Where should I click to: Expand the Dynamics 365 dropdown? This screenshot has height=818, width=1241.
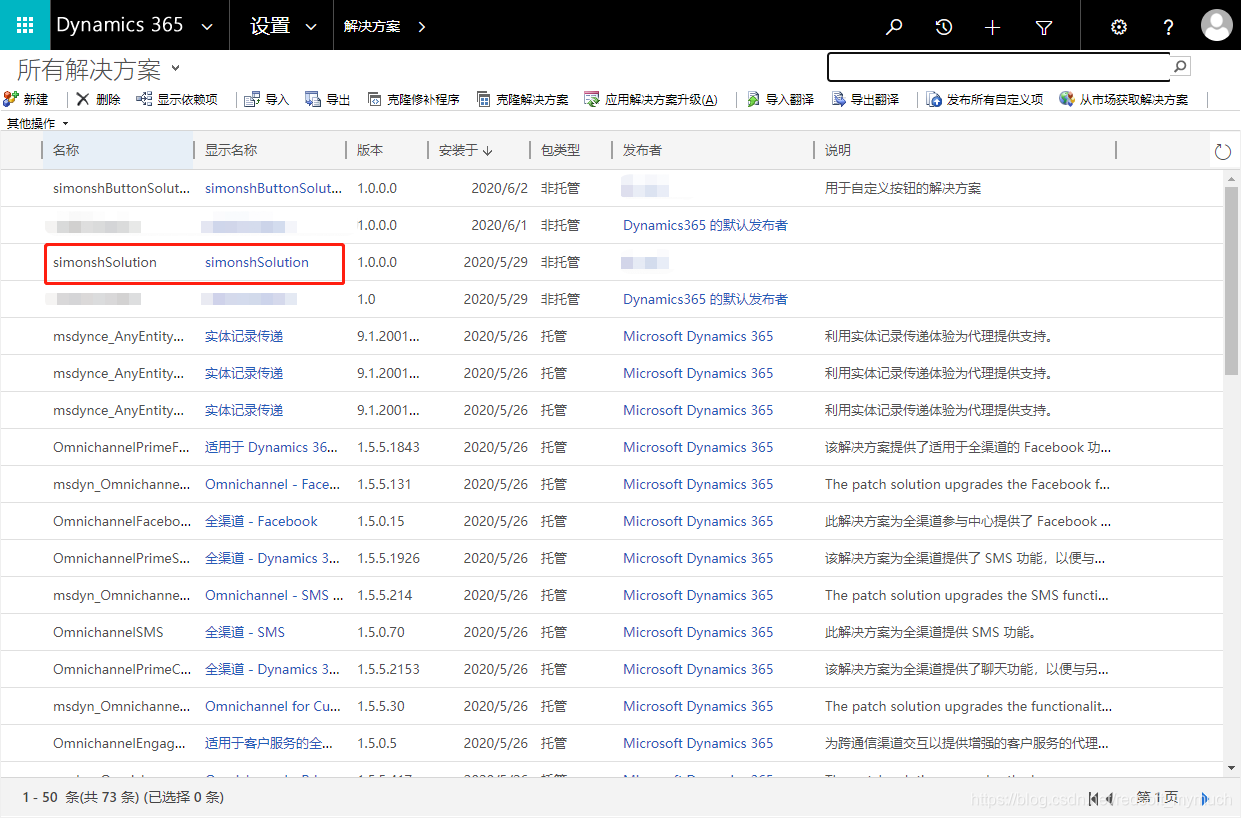207,27
